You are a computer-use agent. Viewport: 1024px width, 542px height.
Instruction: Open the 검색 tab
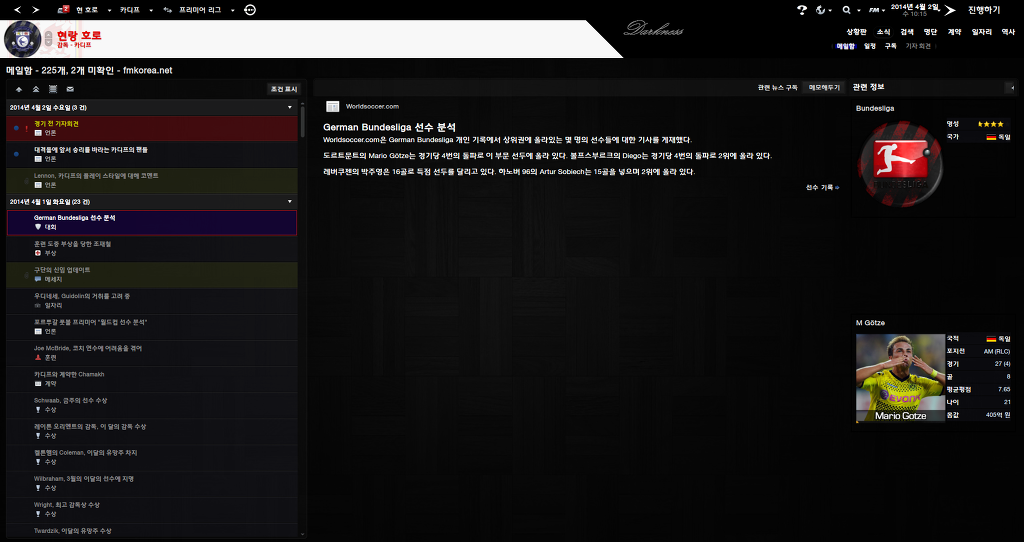(x=907, y=31)
